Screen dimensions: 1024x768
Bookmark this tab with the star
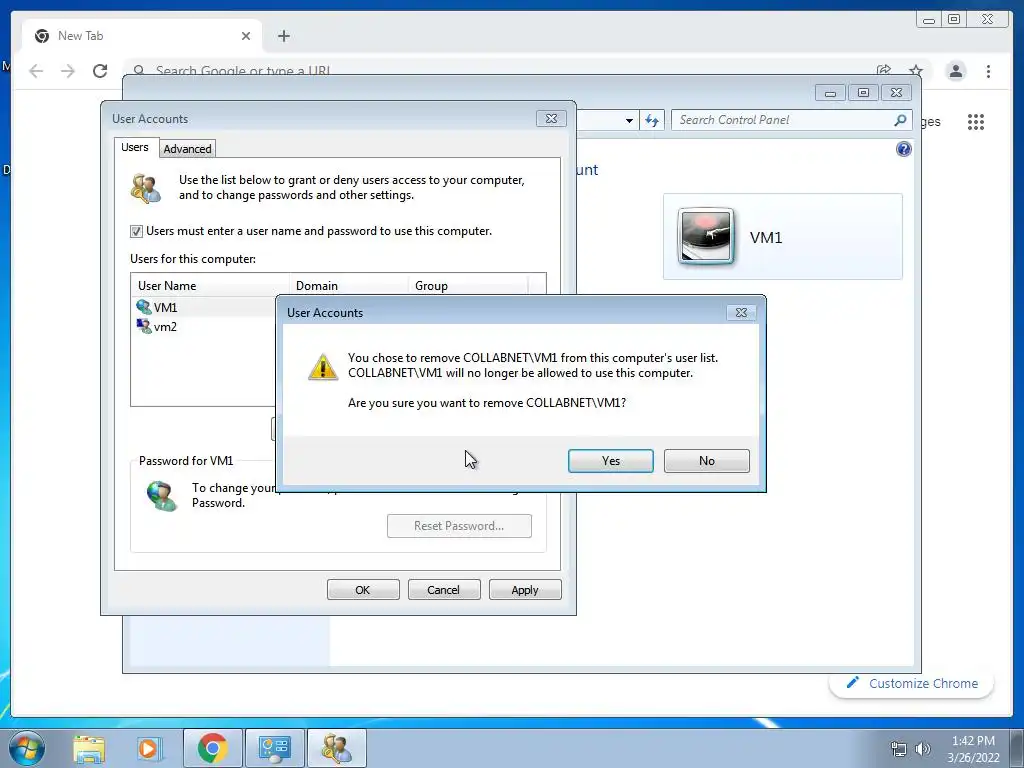tap(916, 70)
